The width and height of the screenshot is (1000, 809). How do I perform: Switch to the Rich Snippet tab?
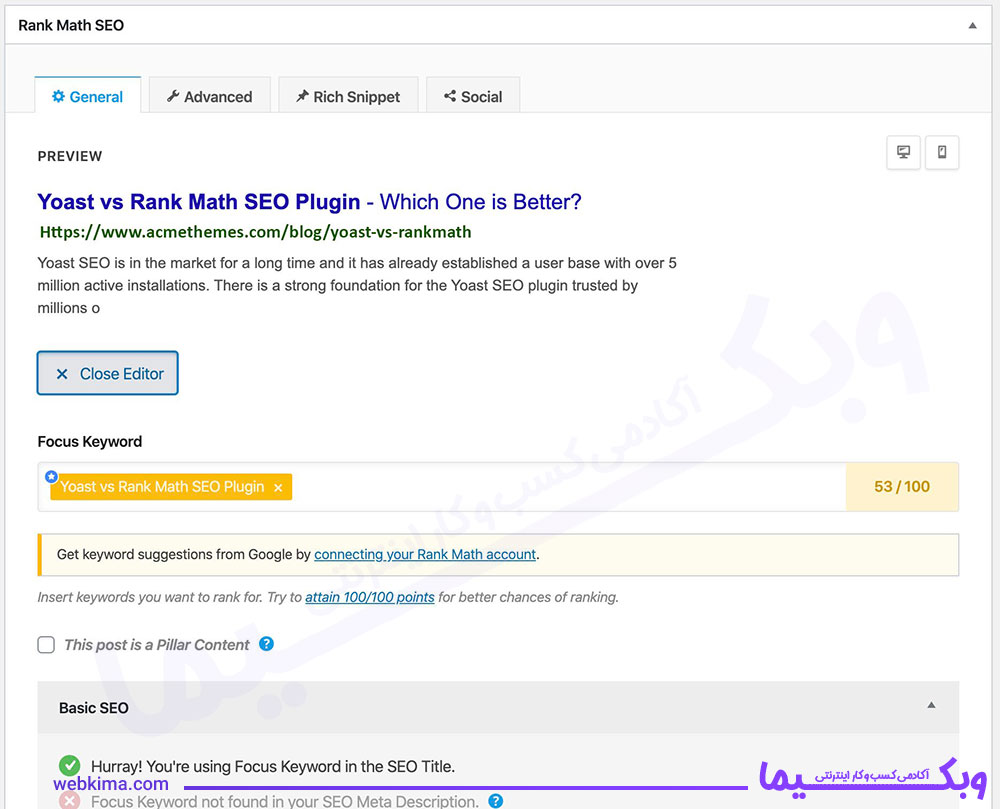(x=348, y=96)
